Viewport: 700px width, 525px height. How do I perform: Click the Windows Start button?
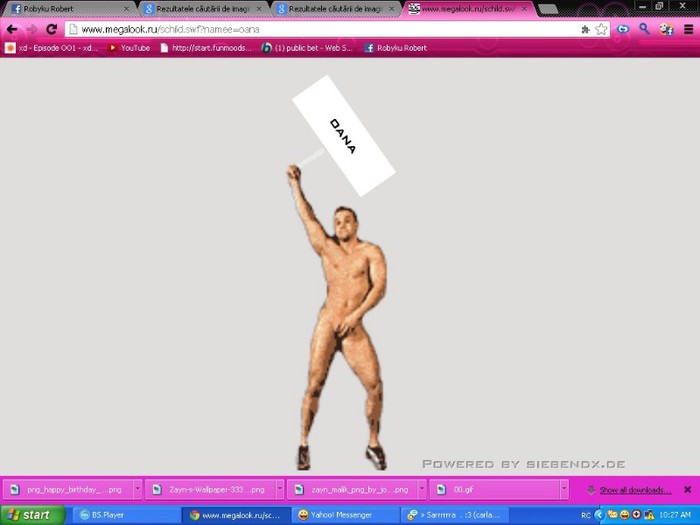click(x=32, y=515)
